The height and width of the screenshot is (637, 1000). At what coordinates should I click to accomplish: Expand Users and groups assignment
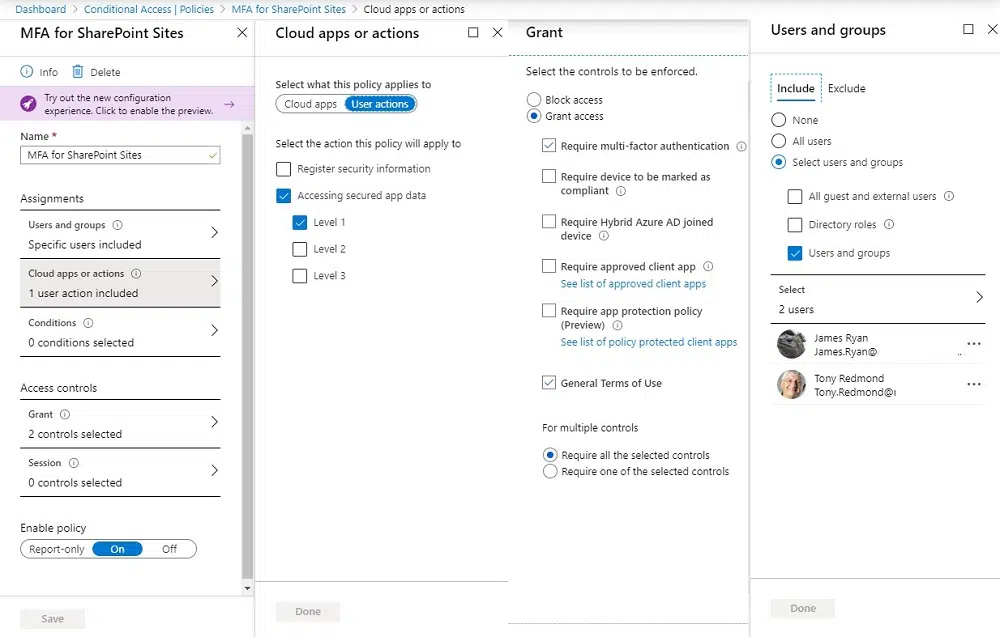tap(120, 235)
